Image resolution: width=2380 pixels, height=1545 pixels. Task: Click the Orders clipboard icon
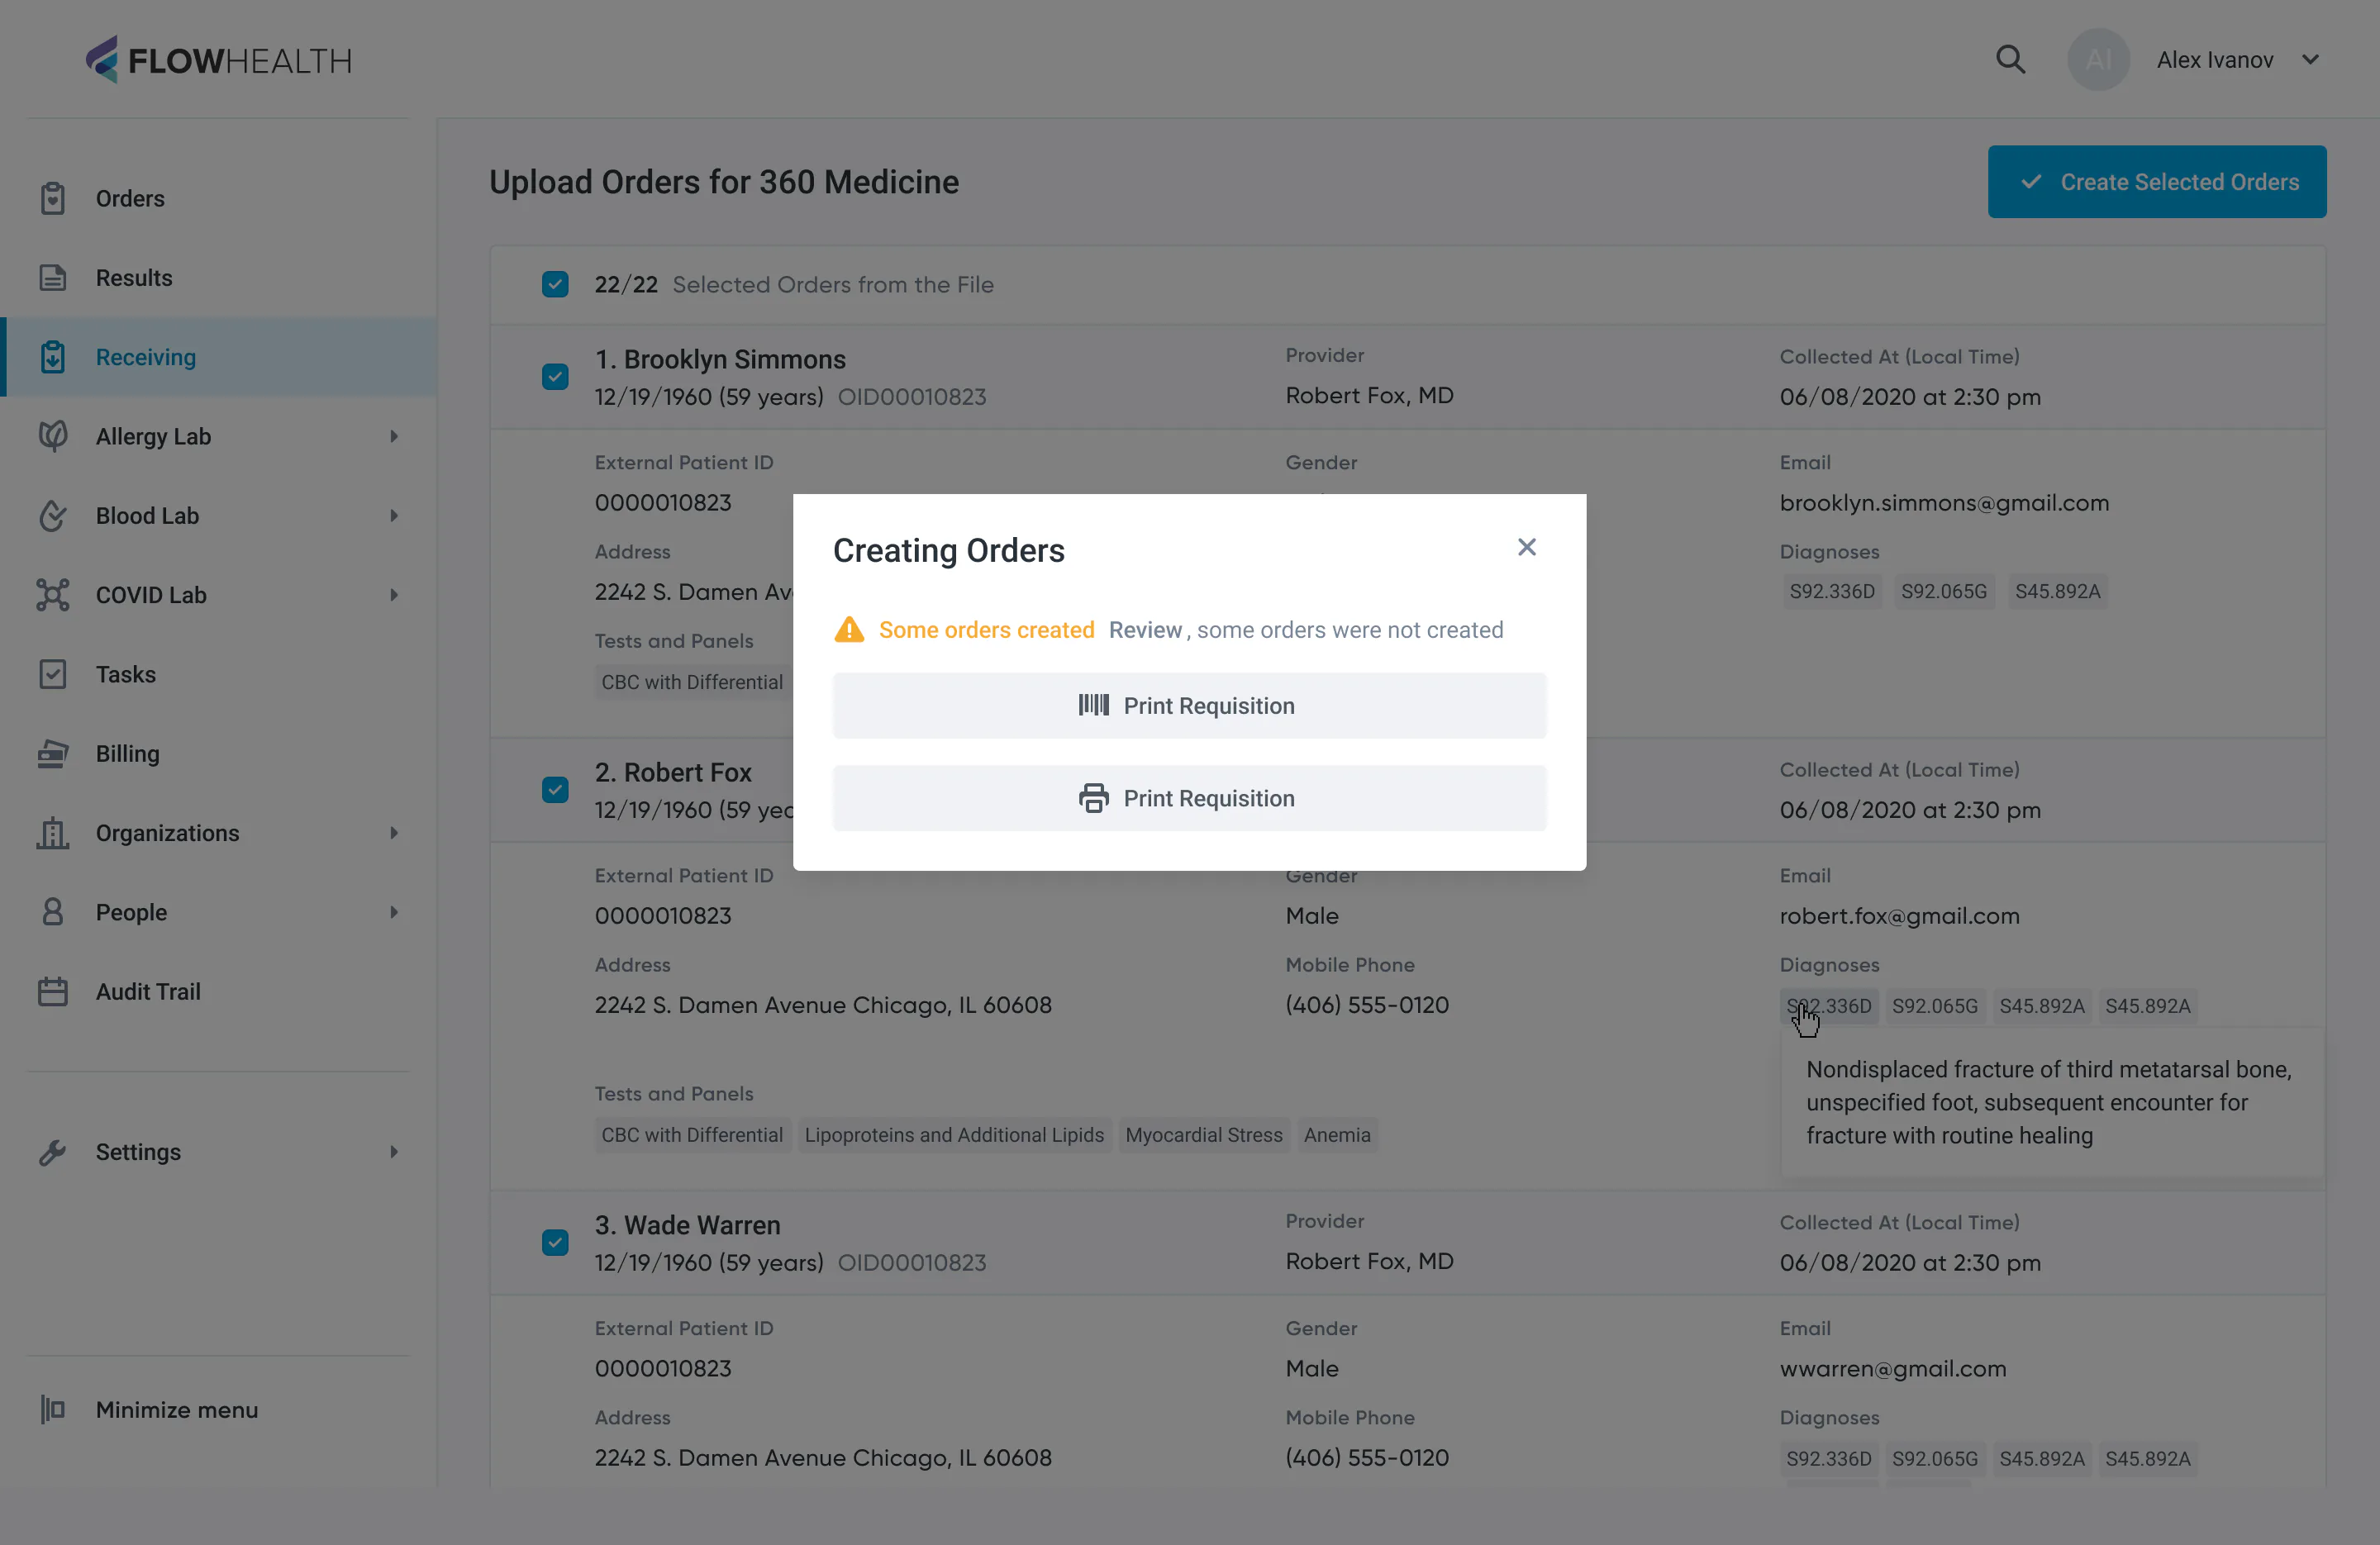click(53, 198)
